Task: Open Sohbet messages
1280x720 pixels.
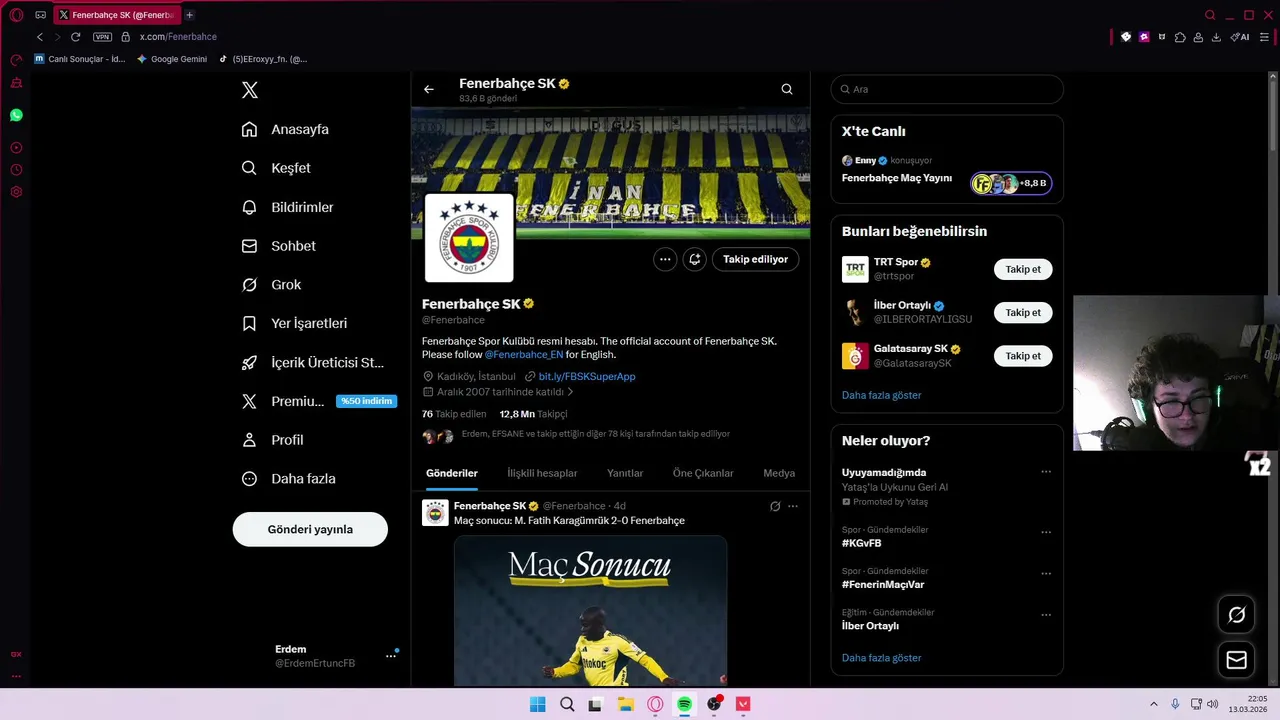Action: 279,246
